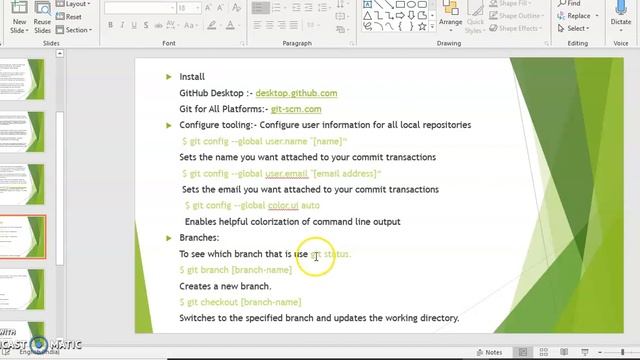This screenshot has width=640, height=360.
Task: Open Drawing dialog launcher
Action: click(547, 43)
